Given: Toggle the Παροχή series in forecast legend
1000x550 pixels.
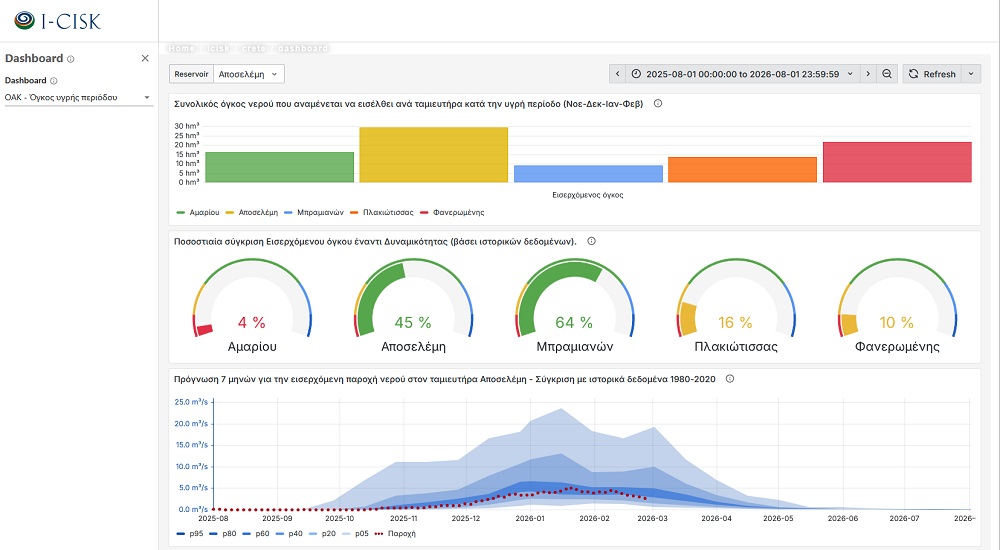Looking at the screenshot, I should pos(400,534).
